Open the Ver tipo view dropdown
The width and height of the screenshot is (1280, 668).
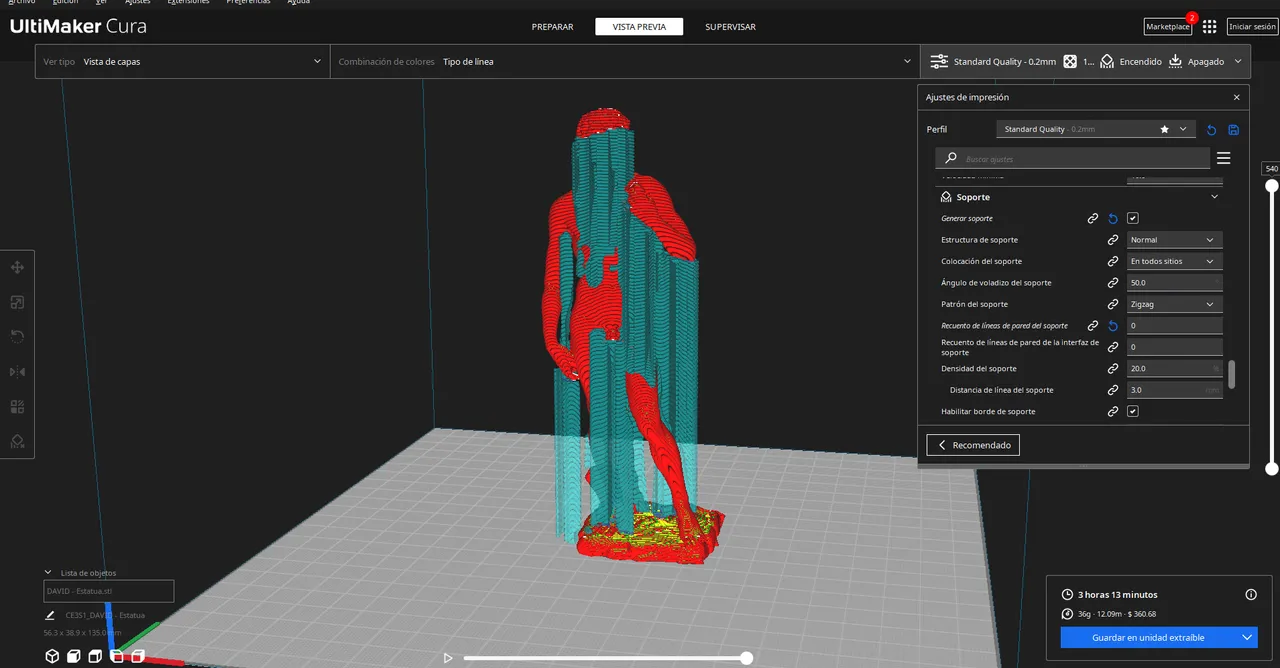pyautogui.click(x=182, y=61)
